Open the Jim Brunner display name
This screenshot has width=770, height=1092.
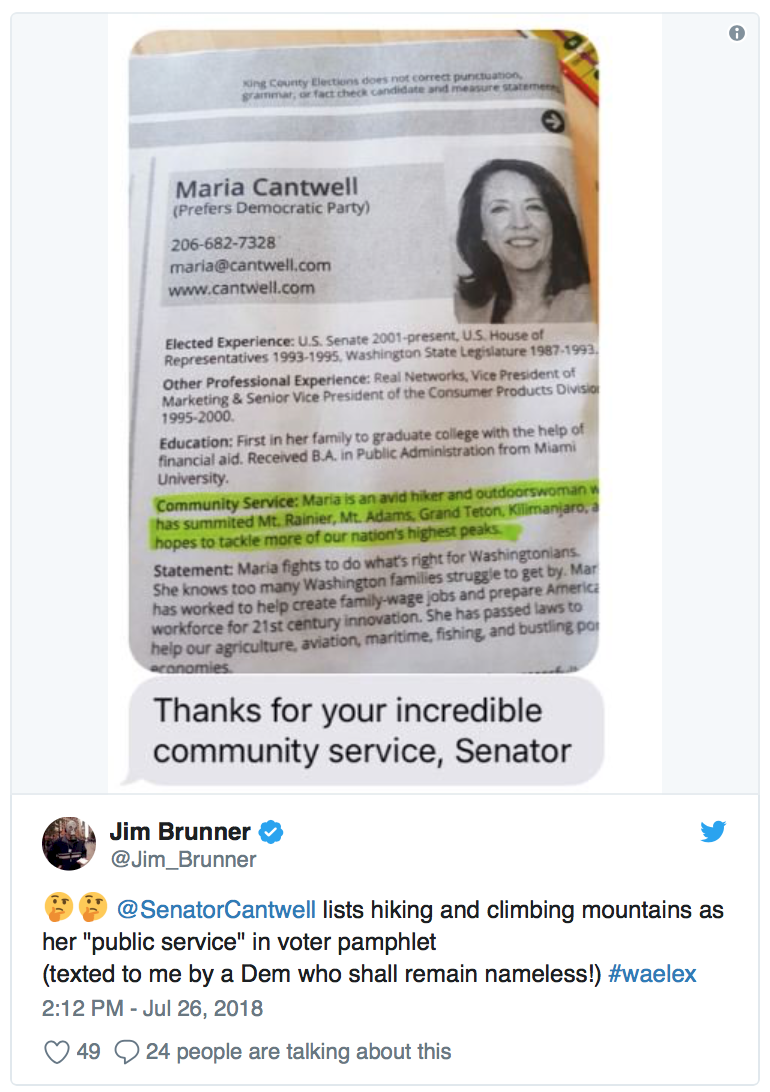(x=180, y=832)
